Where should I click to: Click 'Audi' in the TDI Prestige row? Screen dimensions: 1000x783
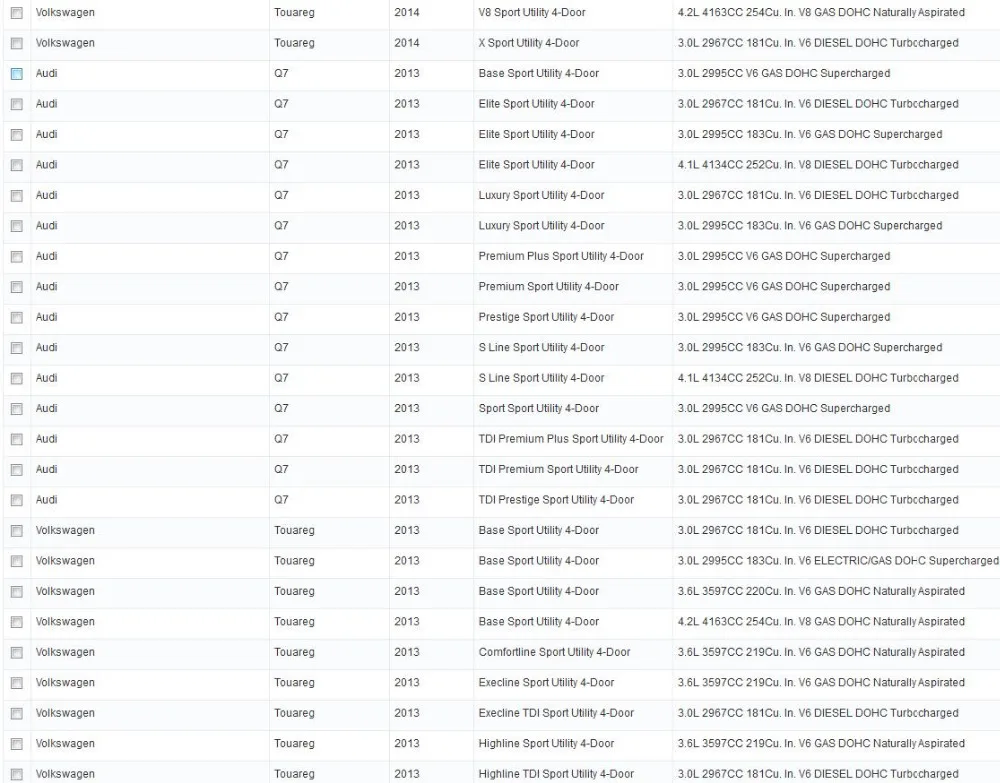[47, 499]
